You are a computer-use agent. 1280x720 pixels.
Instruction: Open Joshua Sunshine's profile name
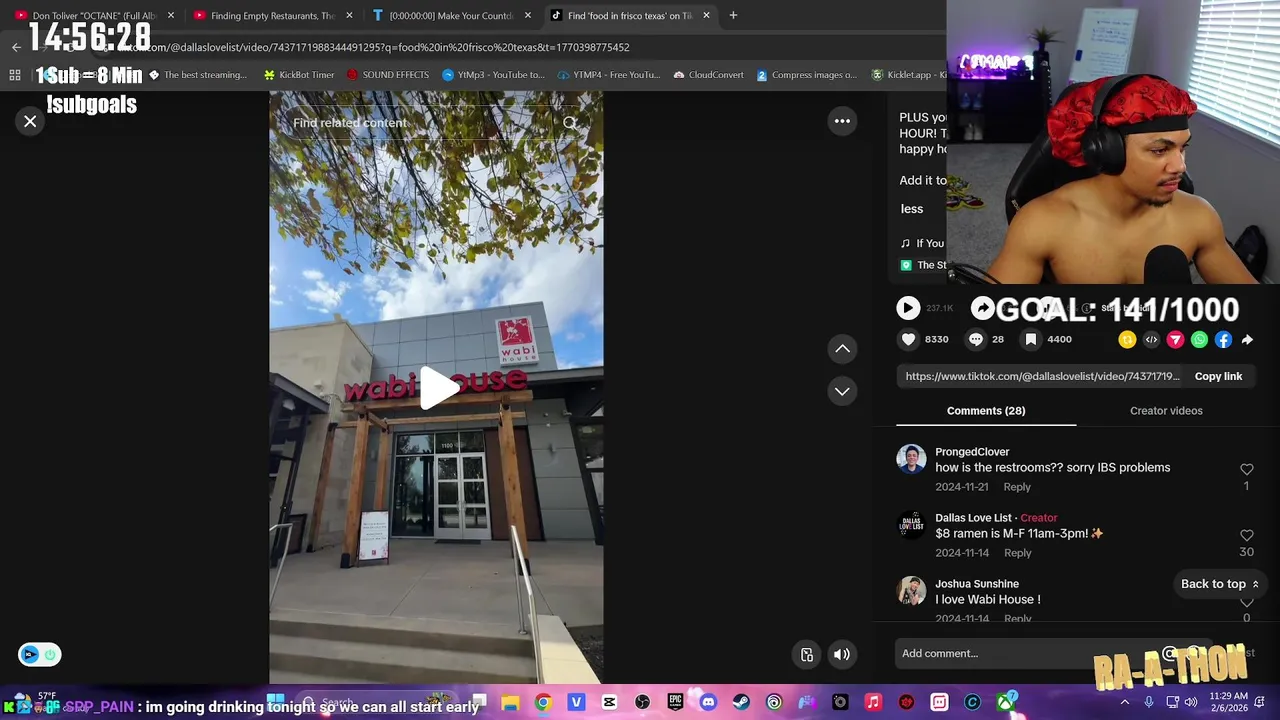click(977, 584)
